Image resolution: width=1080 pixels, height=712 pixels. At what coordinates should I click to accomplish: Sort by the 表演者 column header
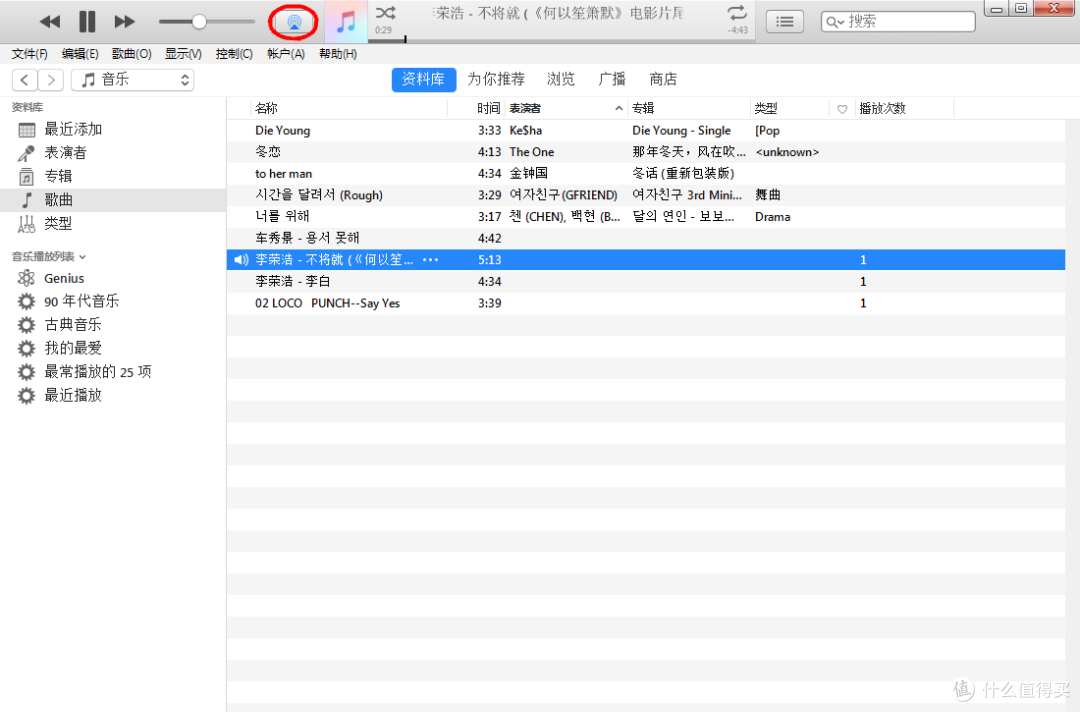(566, 108)
